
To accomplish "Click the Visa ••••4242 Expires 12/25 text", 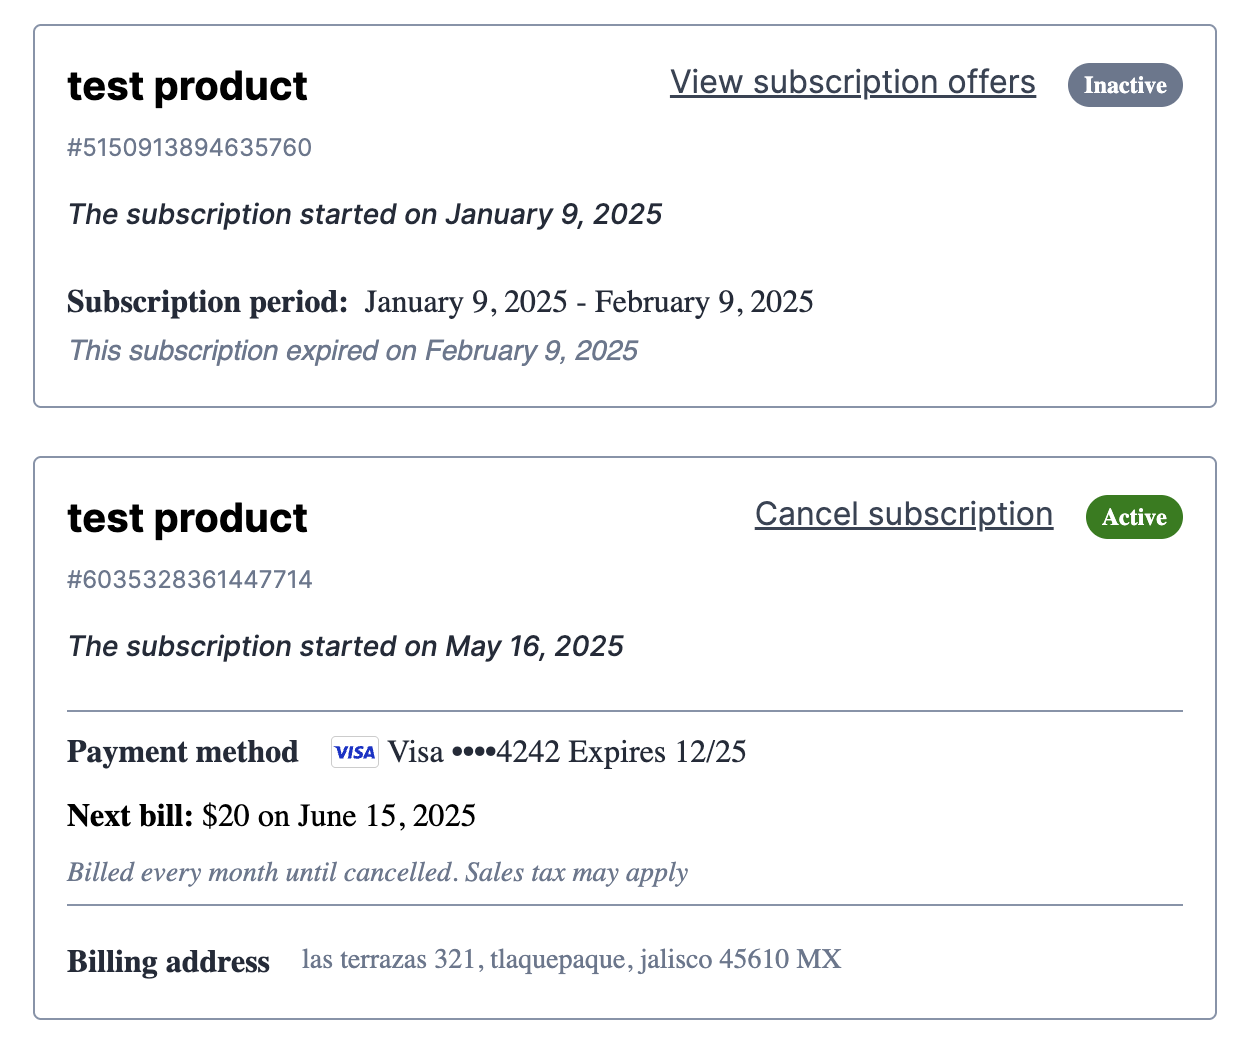I will [567, 752].
